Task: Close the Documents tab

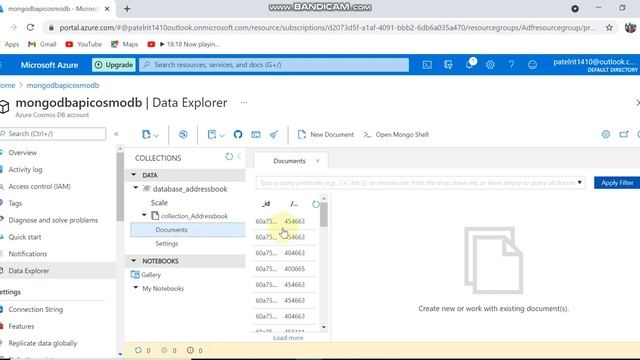Action: (x=318, y=161)
